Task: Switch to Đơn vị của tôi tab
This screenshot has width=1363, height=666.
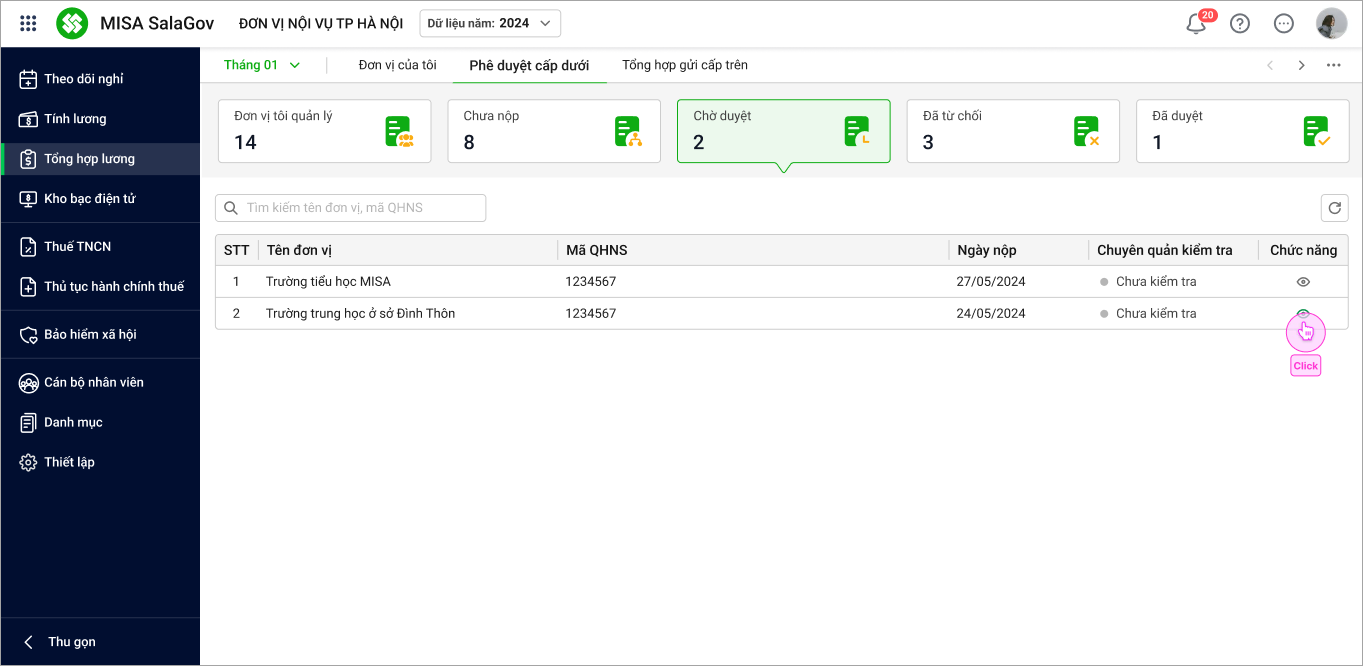Action: point(397,65)
